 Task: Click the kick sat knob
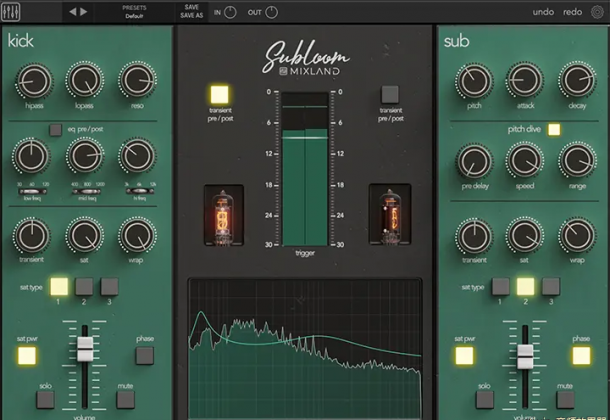click(x=84, y=235)
